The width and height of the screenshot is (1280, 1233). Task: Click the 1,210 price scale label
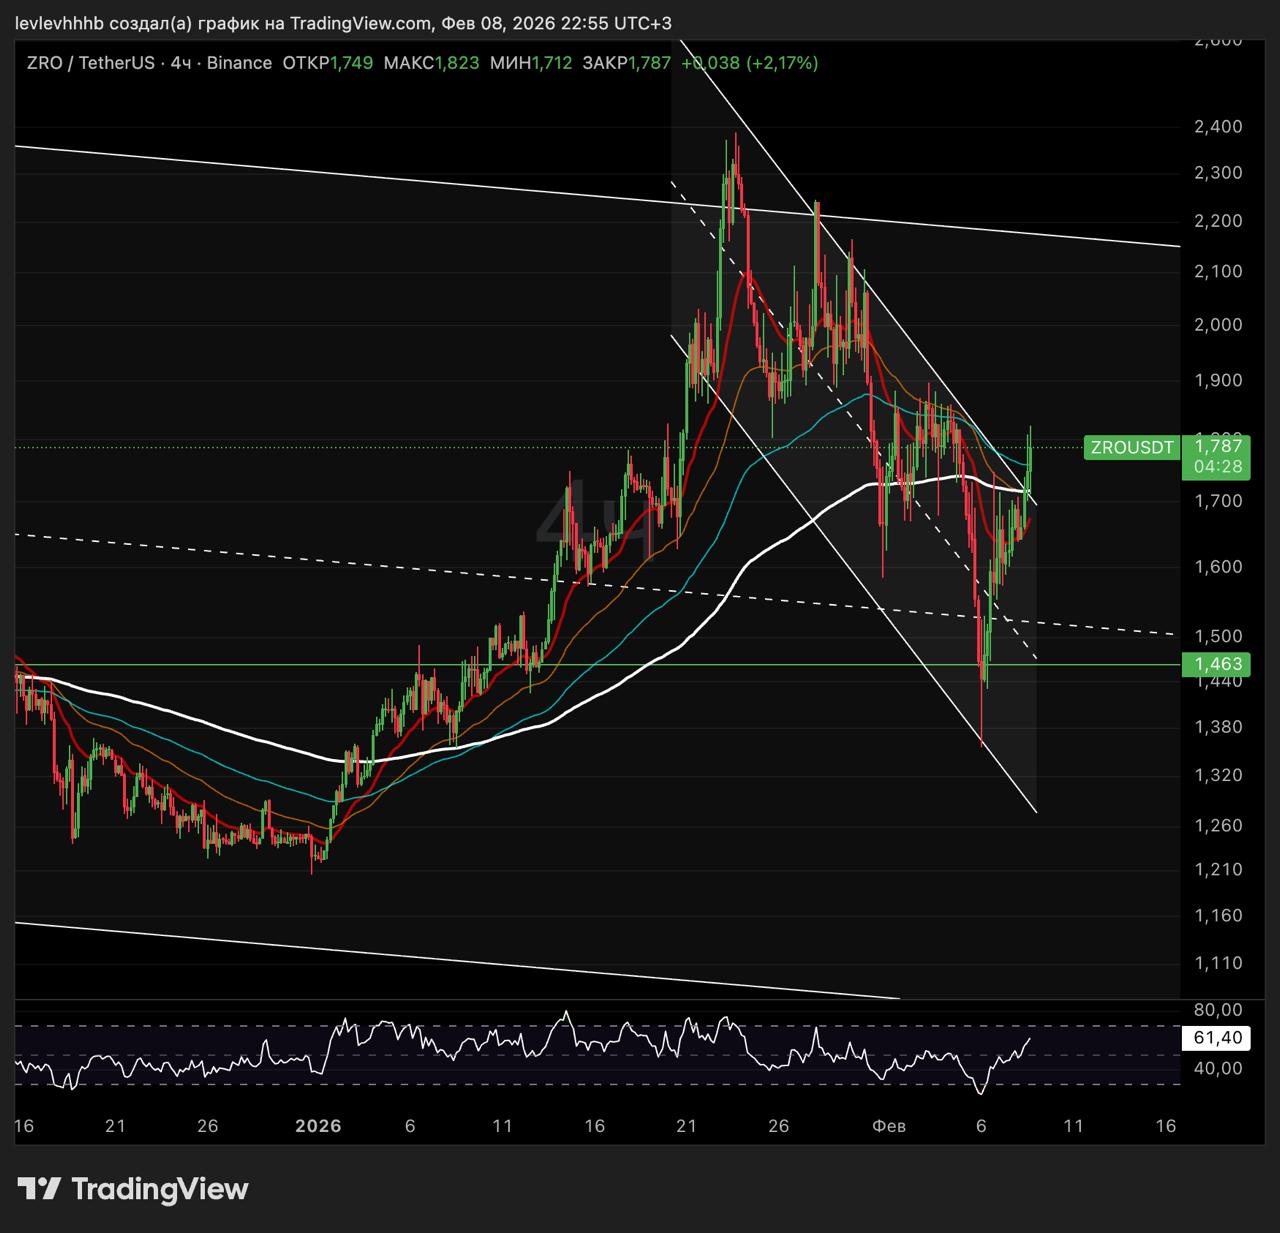click(x=1218, y=870)
